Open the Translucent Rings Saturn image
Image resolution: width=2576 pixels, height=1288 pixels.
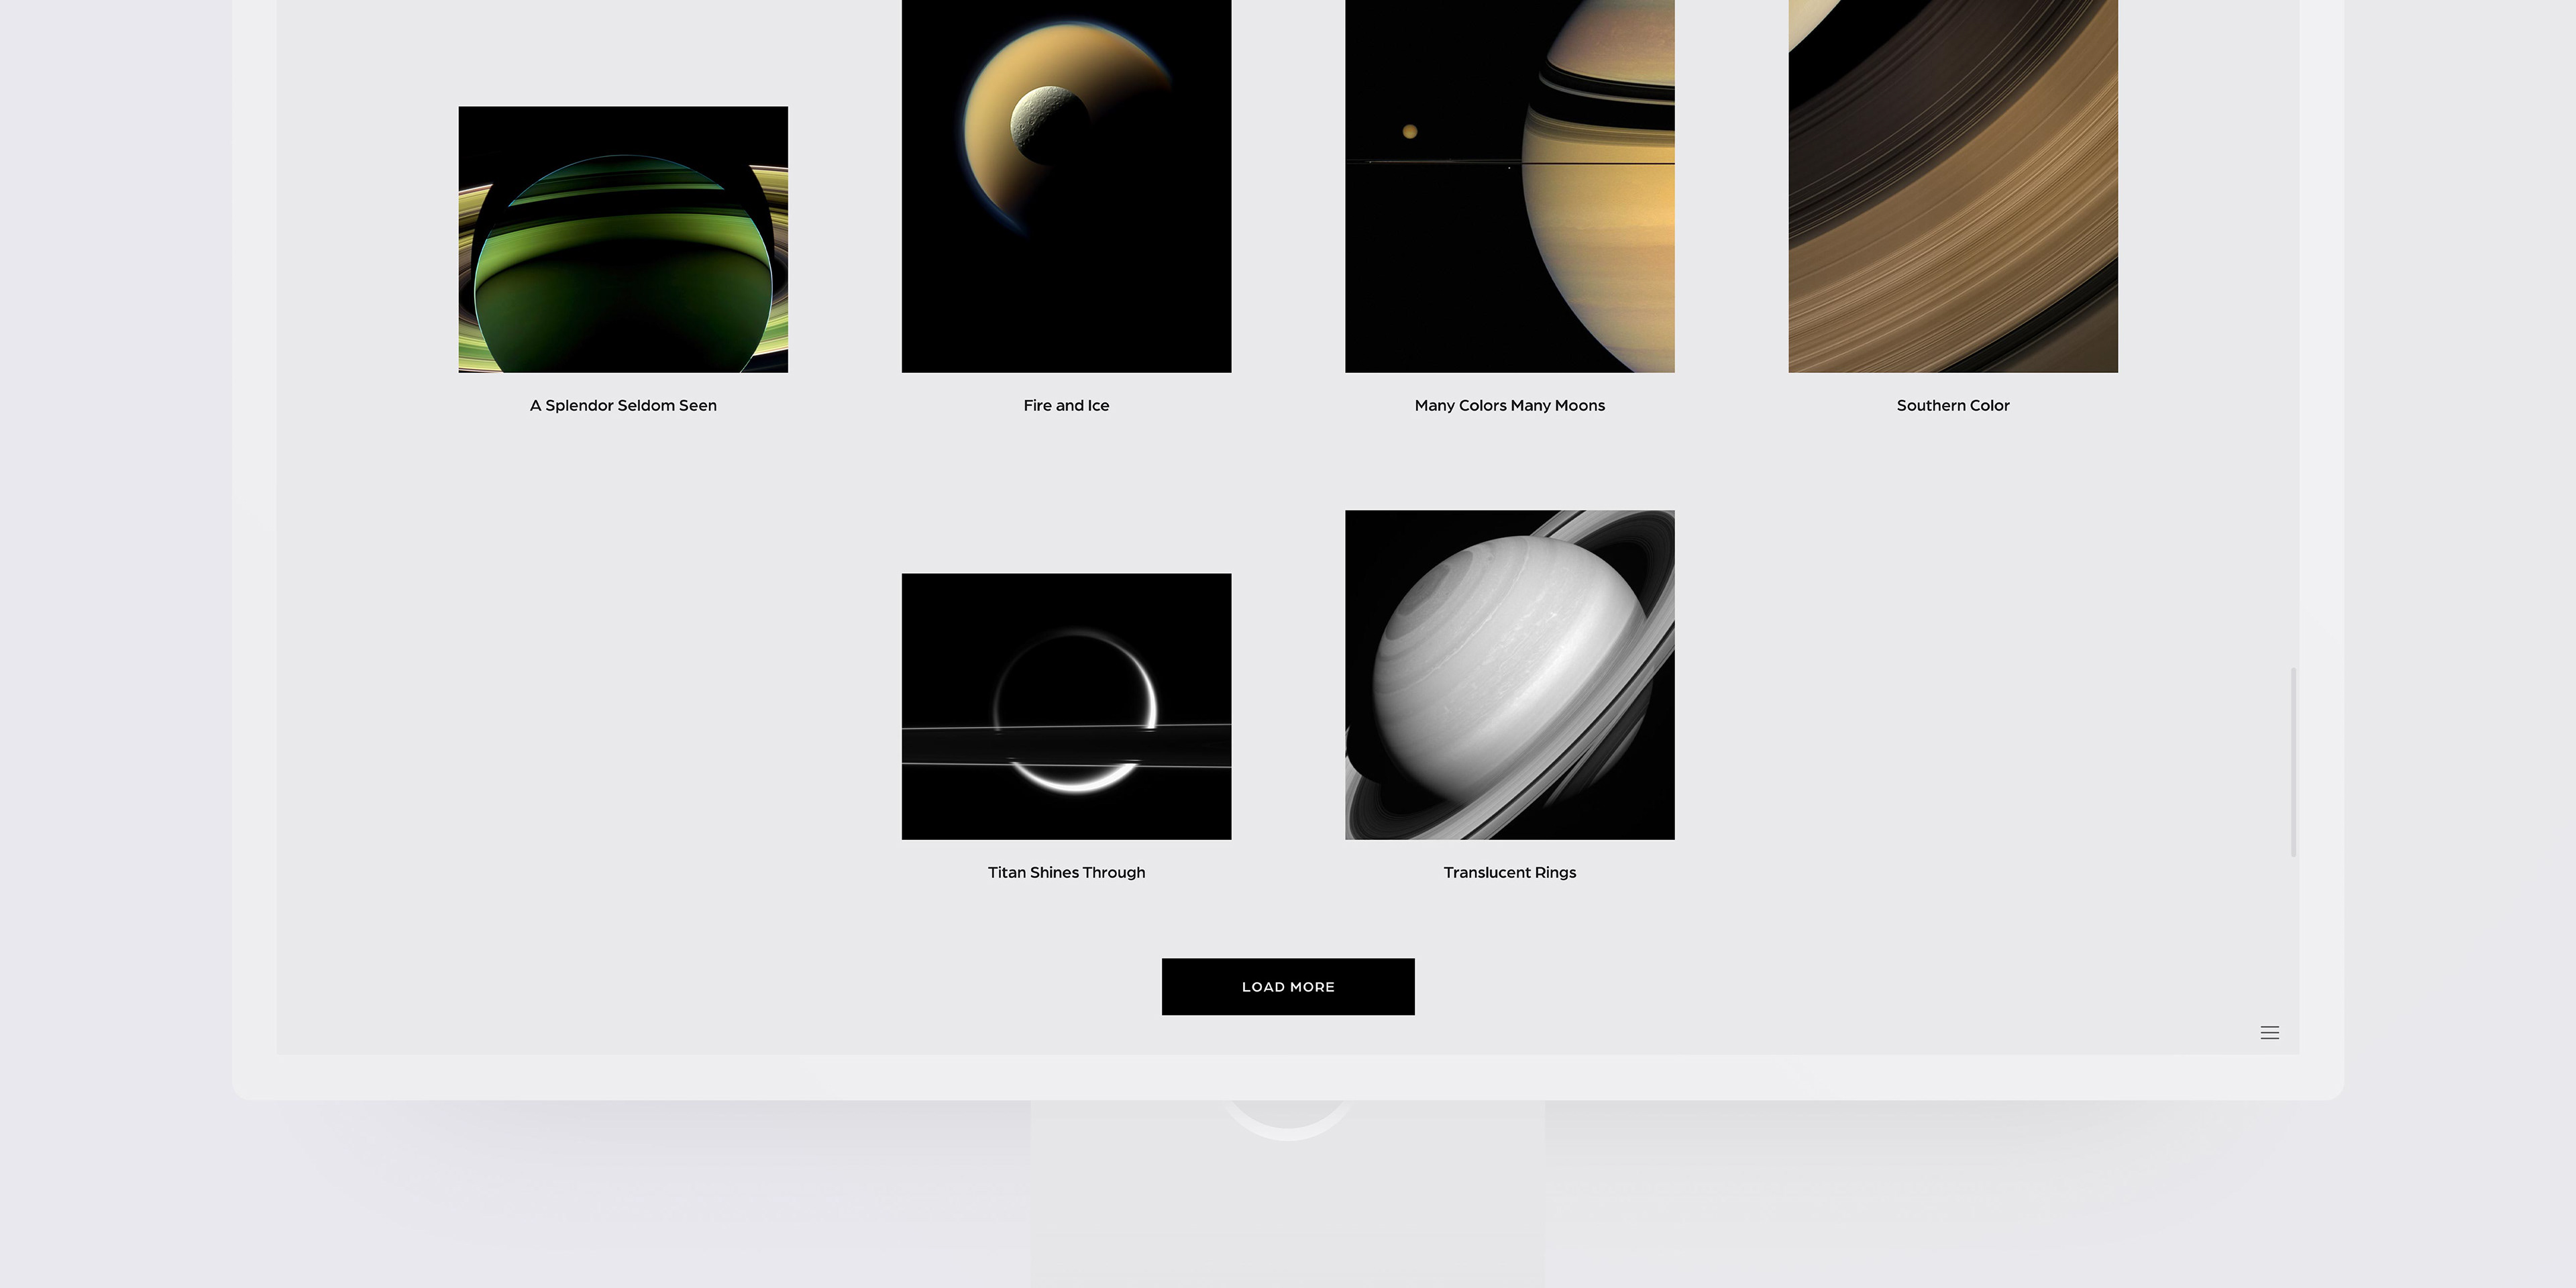pyautogui.click(x=1509, y=675)
